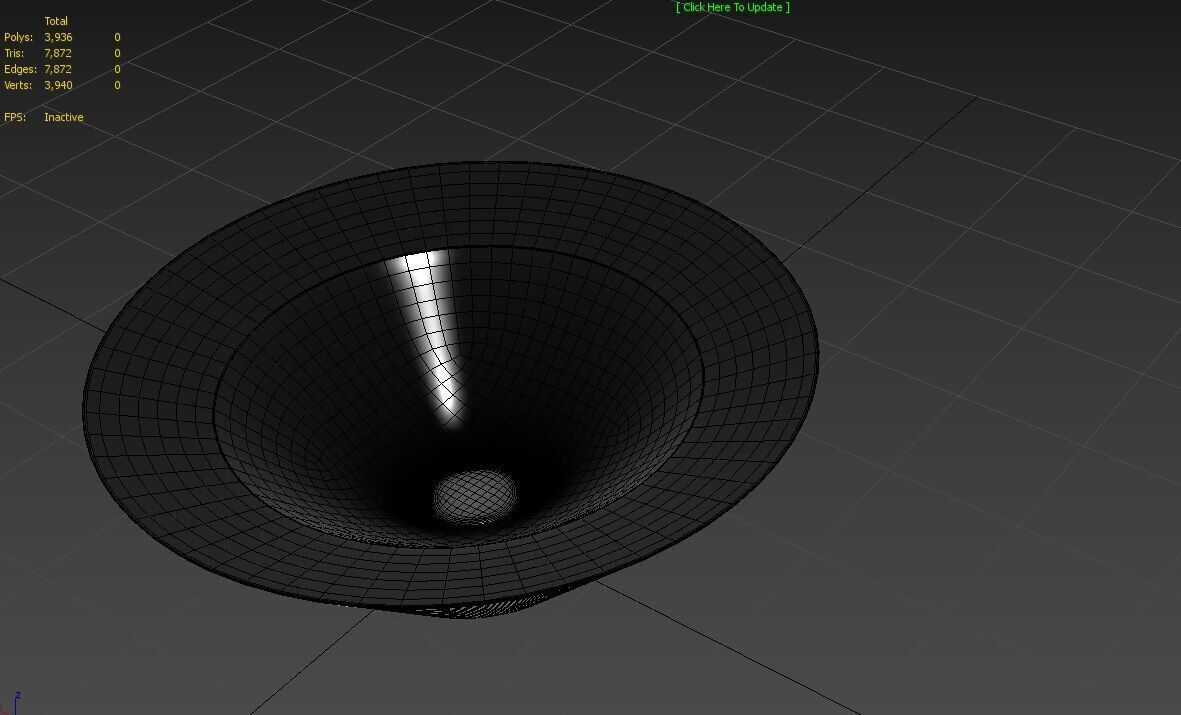
Task: Select the 'Verts:' label in viewport statistics
Action: point(18,85)
